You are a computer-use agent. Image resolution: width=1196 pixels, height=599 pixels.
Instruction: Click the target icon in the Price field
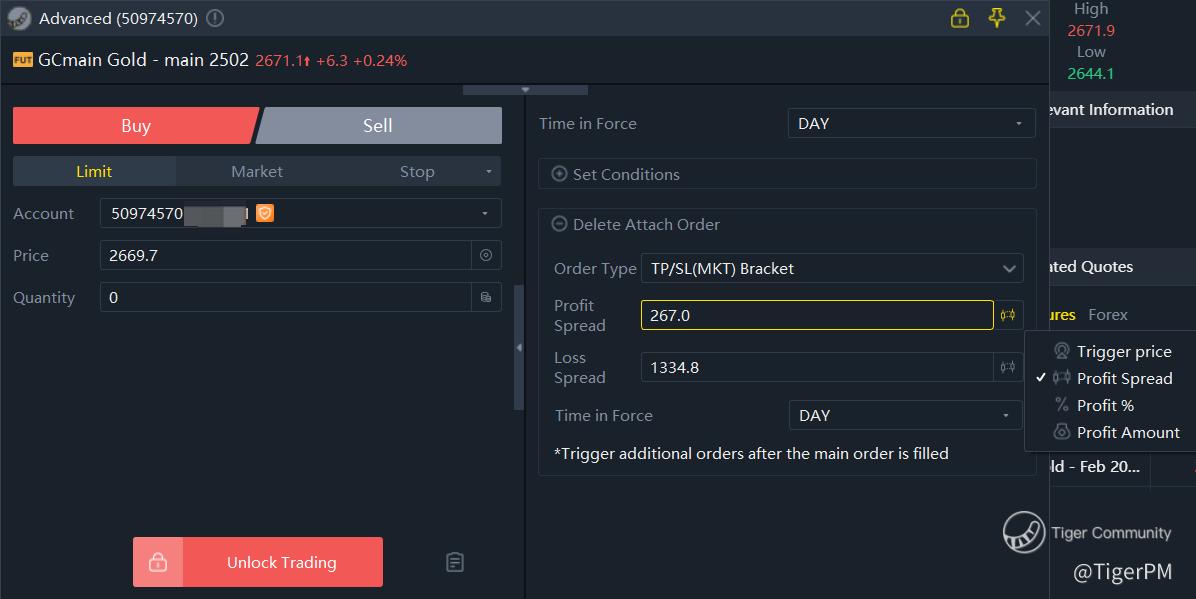pos(486,256)
